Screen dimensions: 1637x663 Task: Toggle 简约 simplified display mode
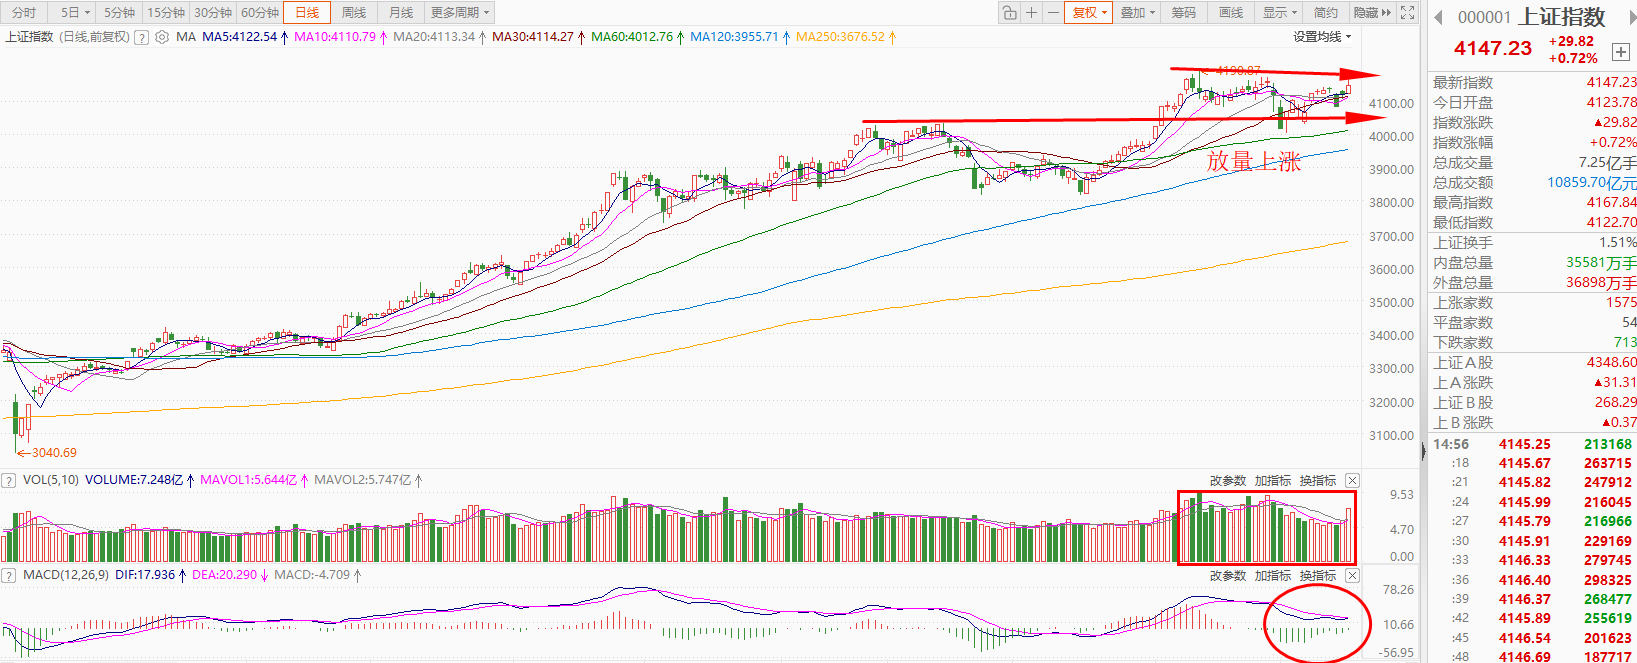(1326, 12)
